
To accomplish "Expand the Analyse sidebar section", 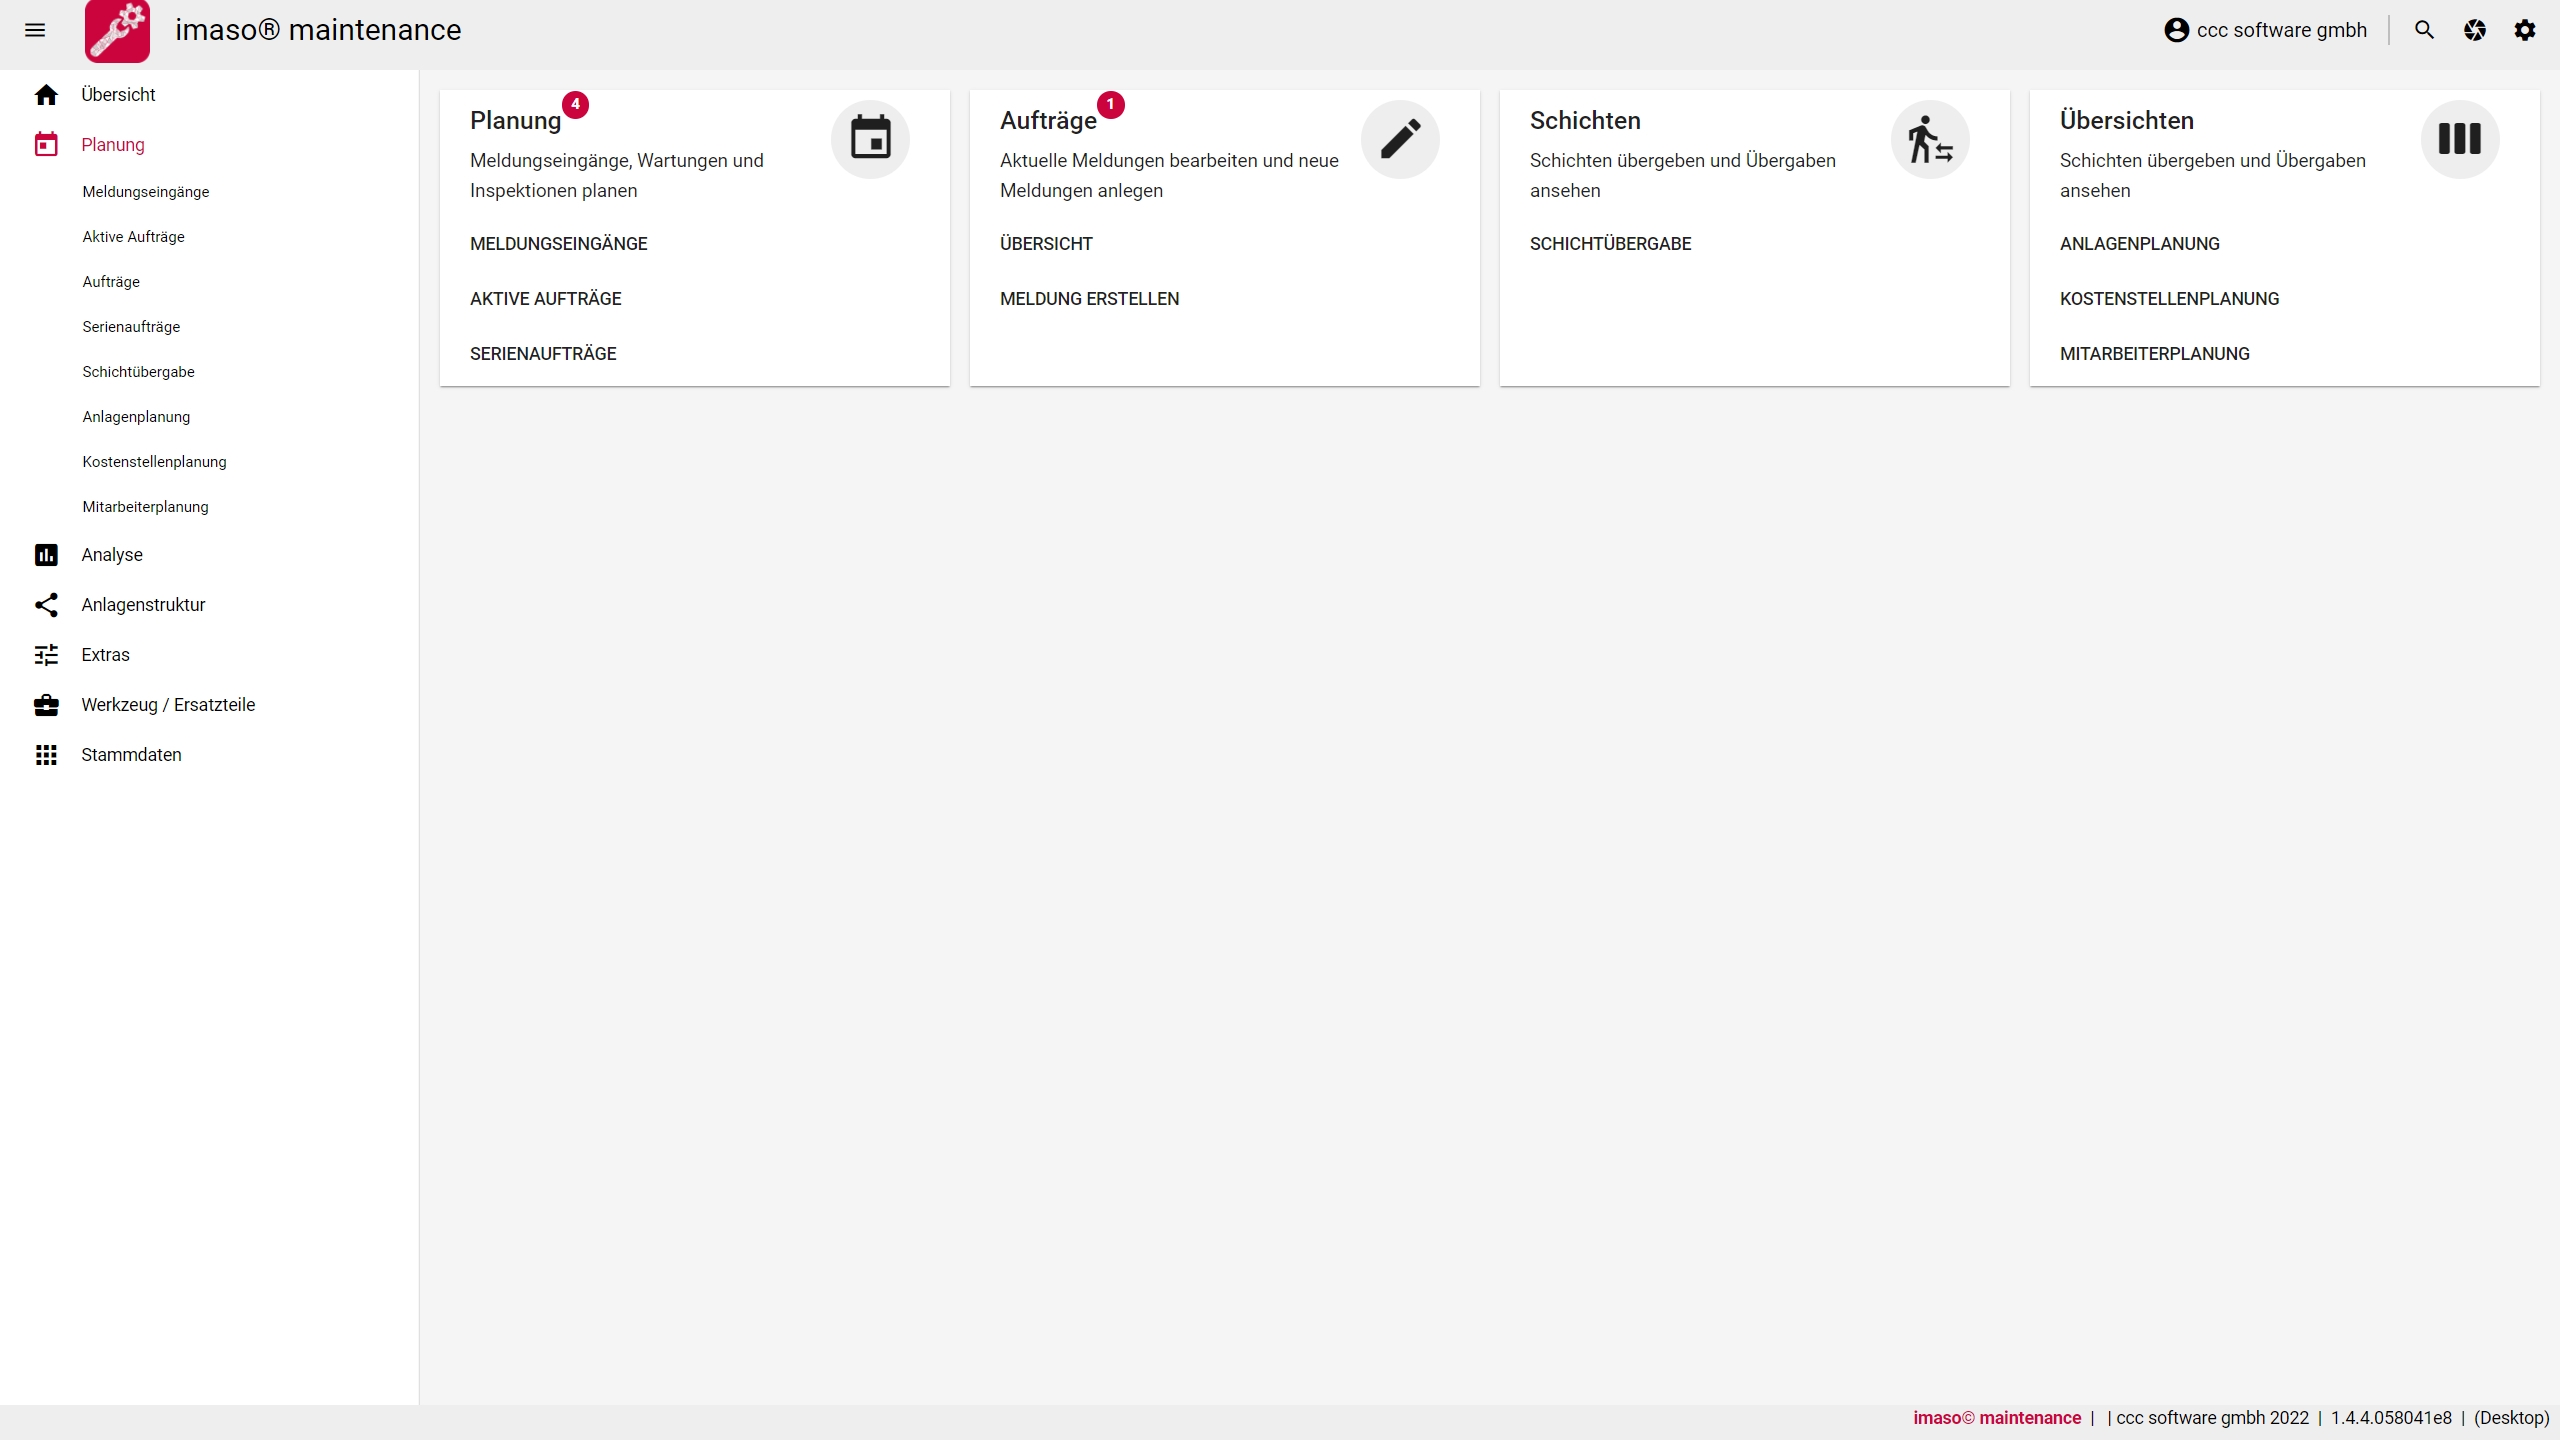I will coord(112,555).
